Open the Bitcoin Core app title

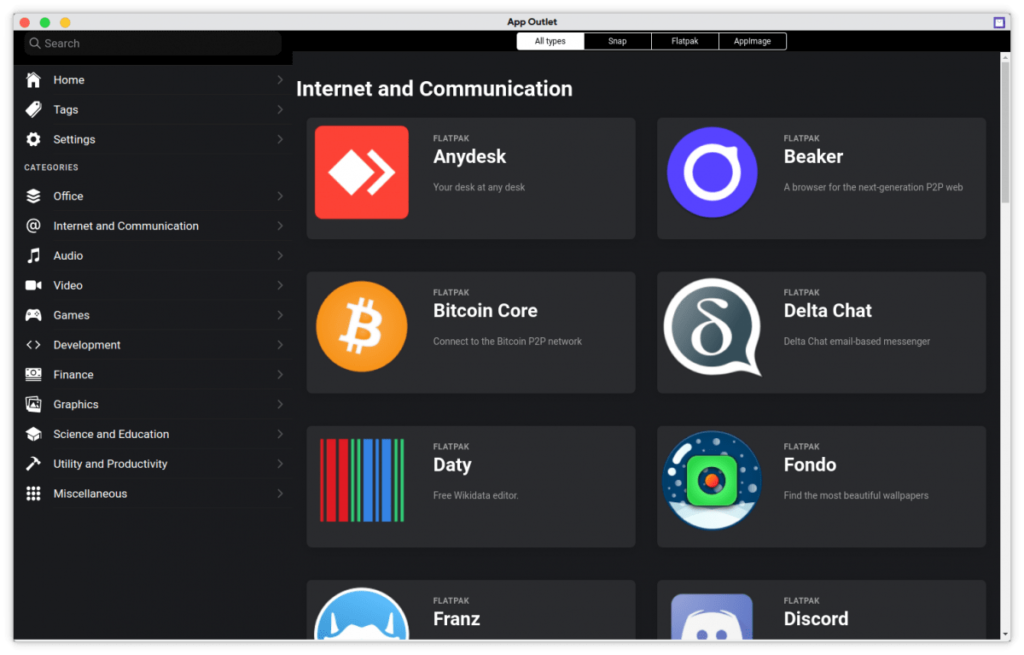pos(485,311)
